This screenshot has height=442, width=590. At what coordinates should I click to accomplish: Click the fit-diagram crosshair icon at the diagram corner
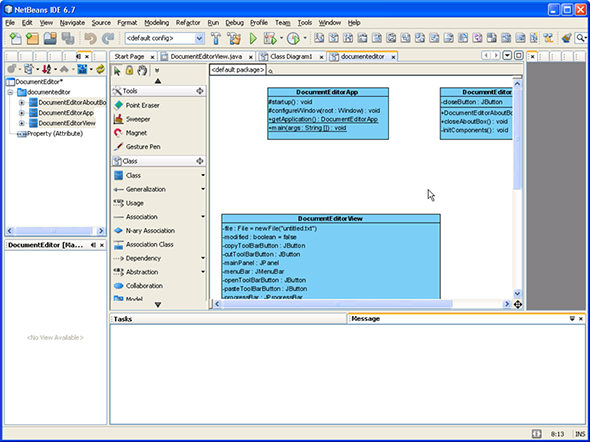pos(518,304)
